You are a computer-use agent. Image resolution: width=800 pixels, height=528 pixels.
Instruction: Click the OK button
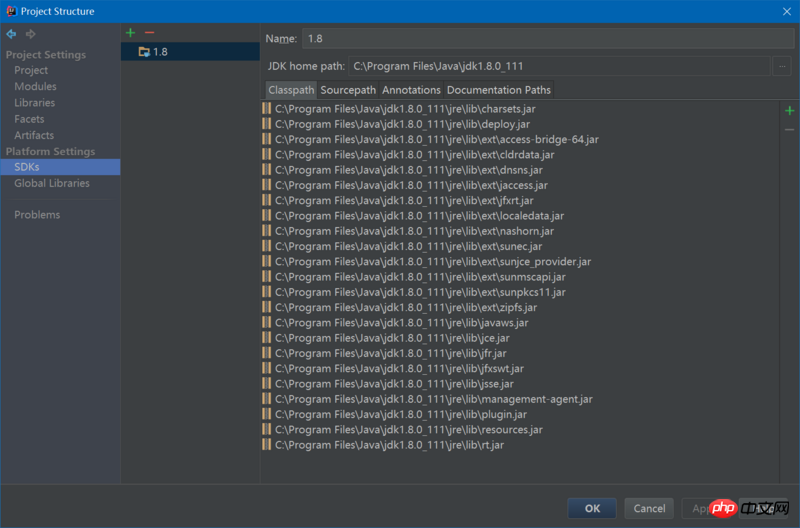(592, 508)
